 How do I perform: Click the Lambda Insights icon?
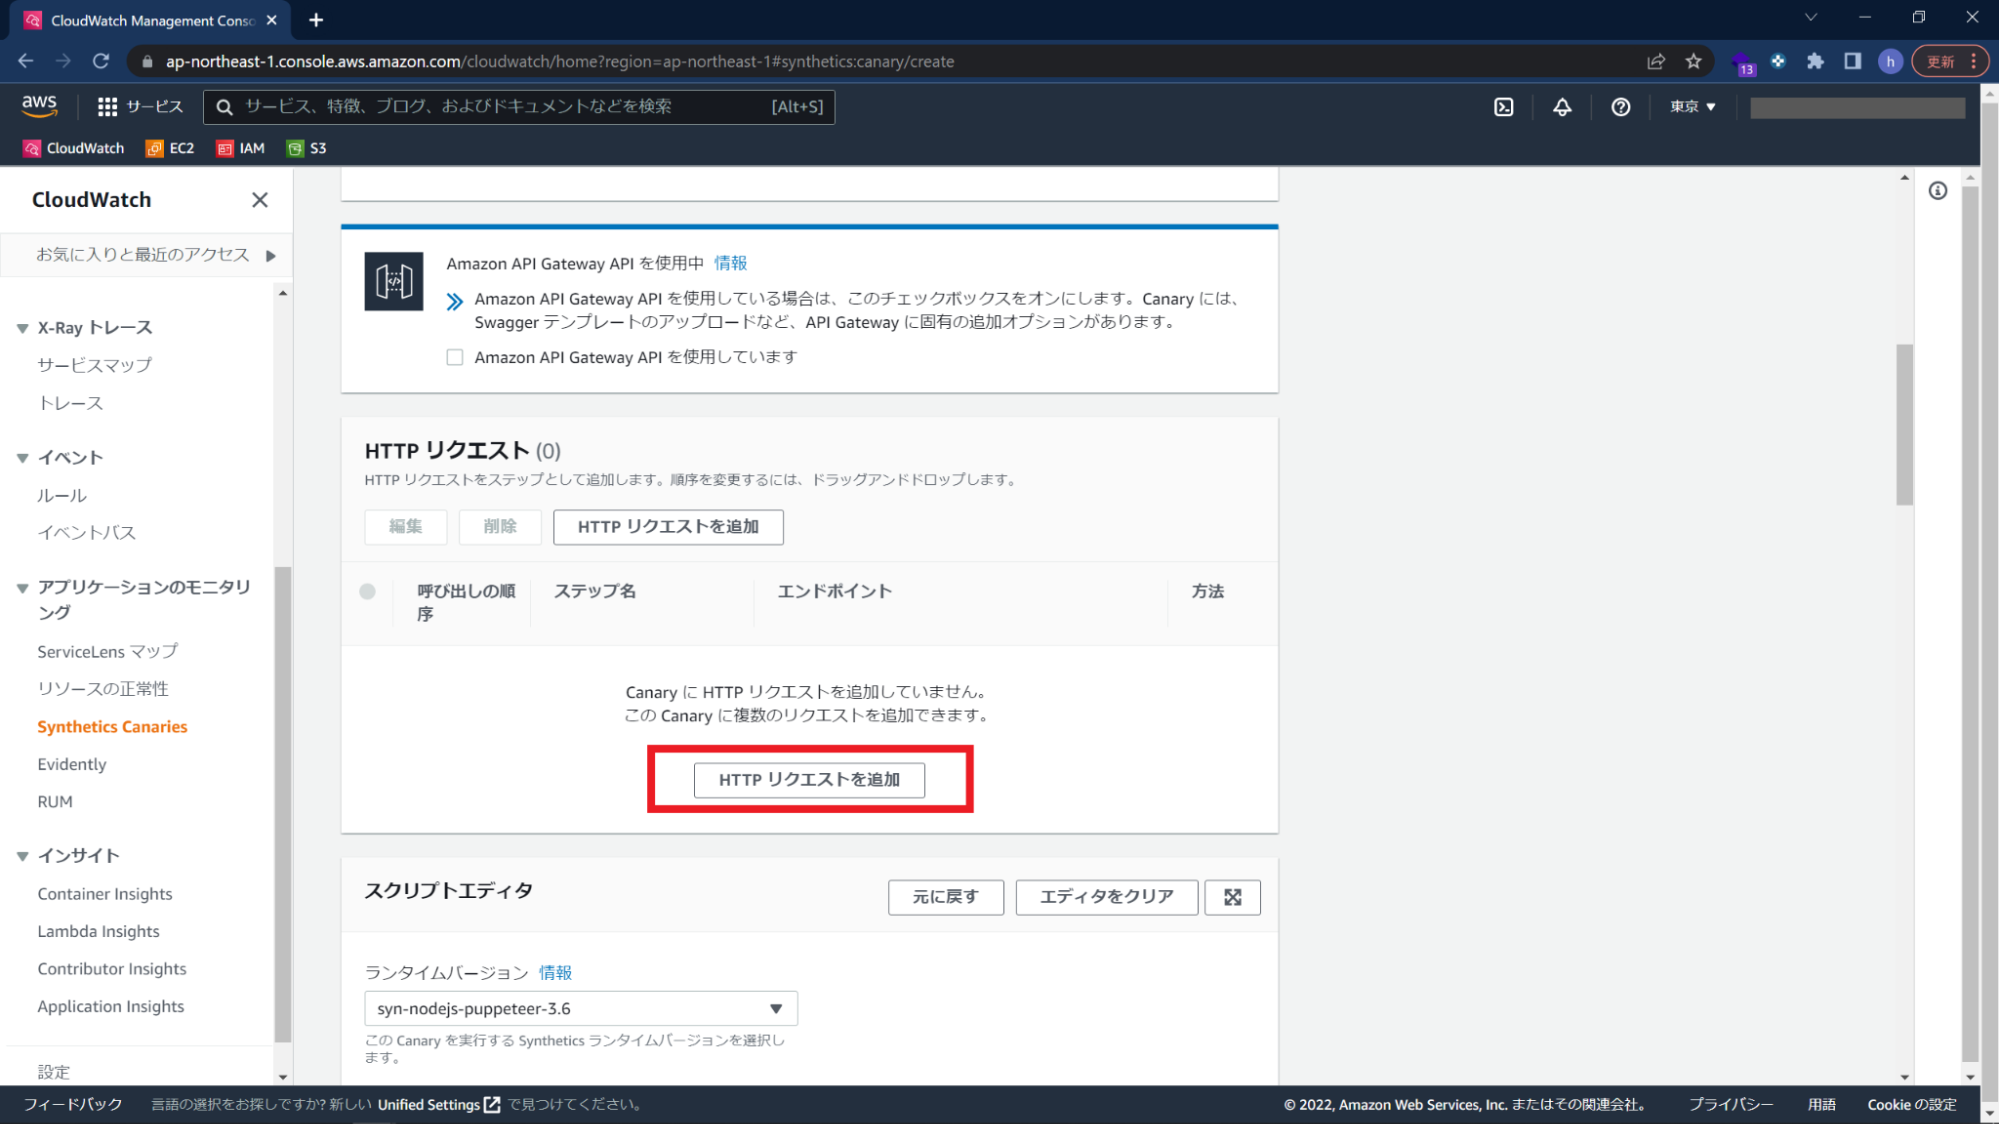tap(97, 930)
